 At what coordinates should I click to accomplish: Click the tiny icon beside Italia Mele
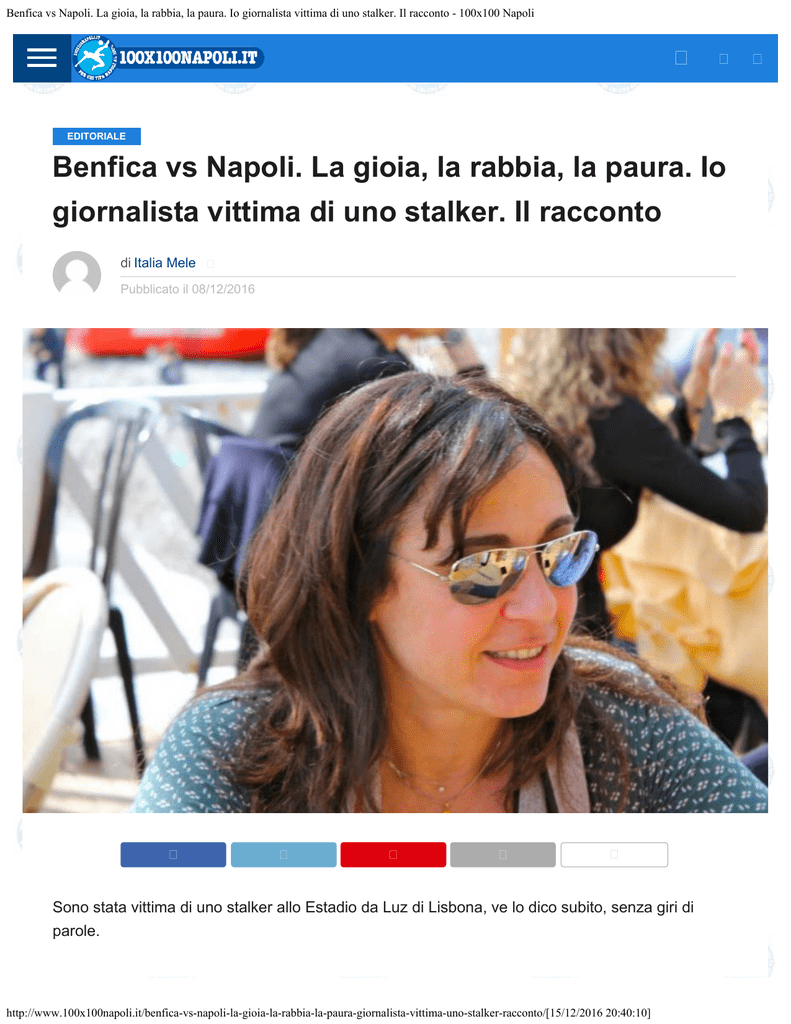[210, 264]
